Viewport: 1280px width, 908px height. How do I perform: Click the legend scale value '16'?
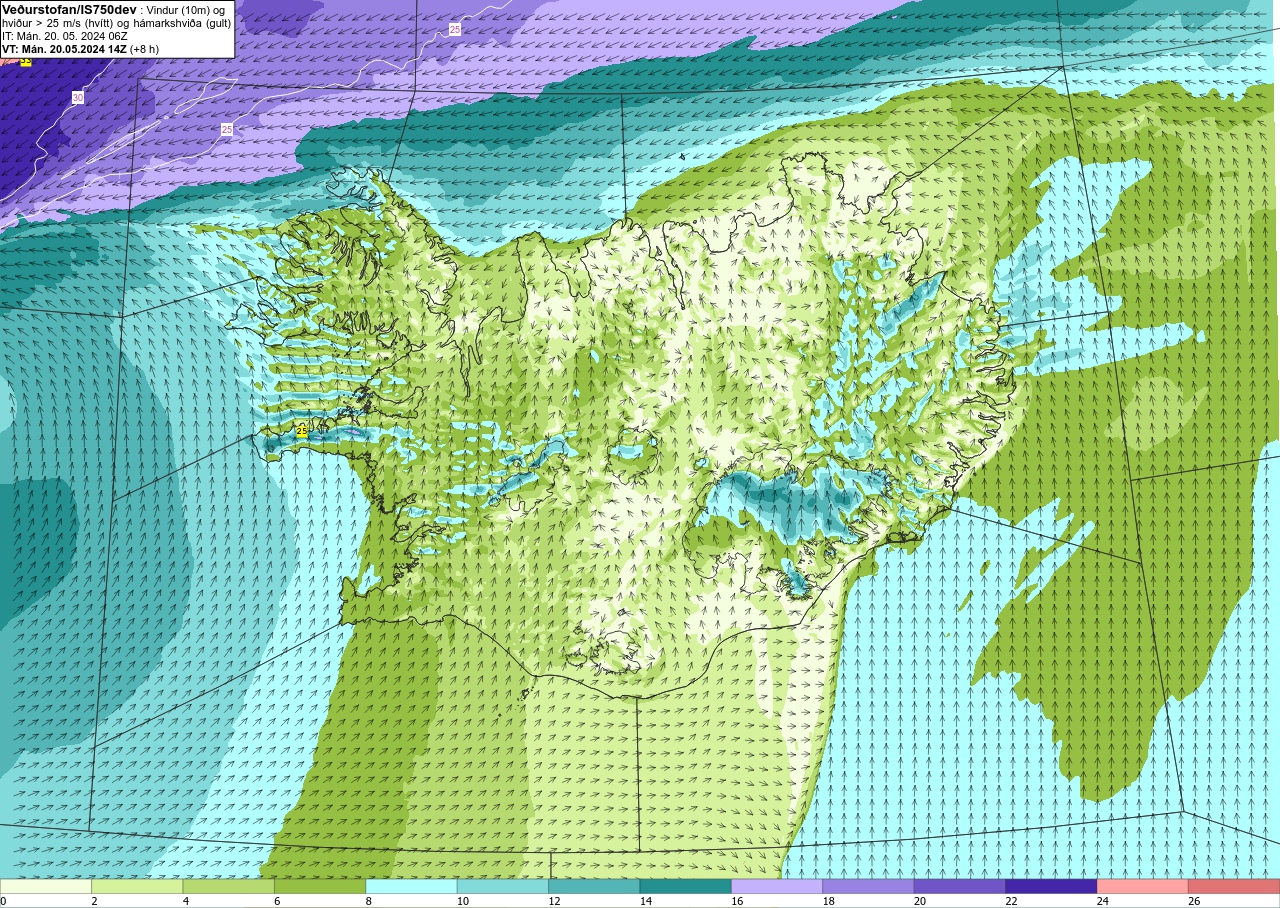pos(737,901)
